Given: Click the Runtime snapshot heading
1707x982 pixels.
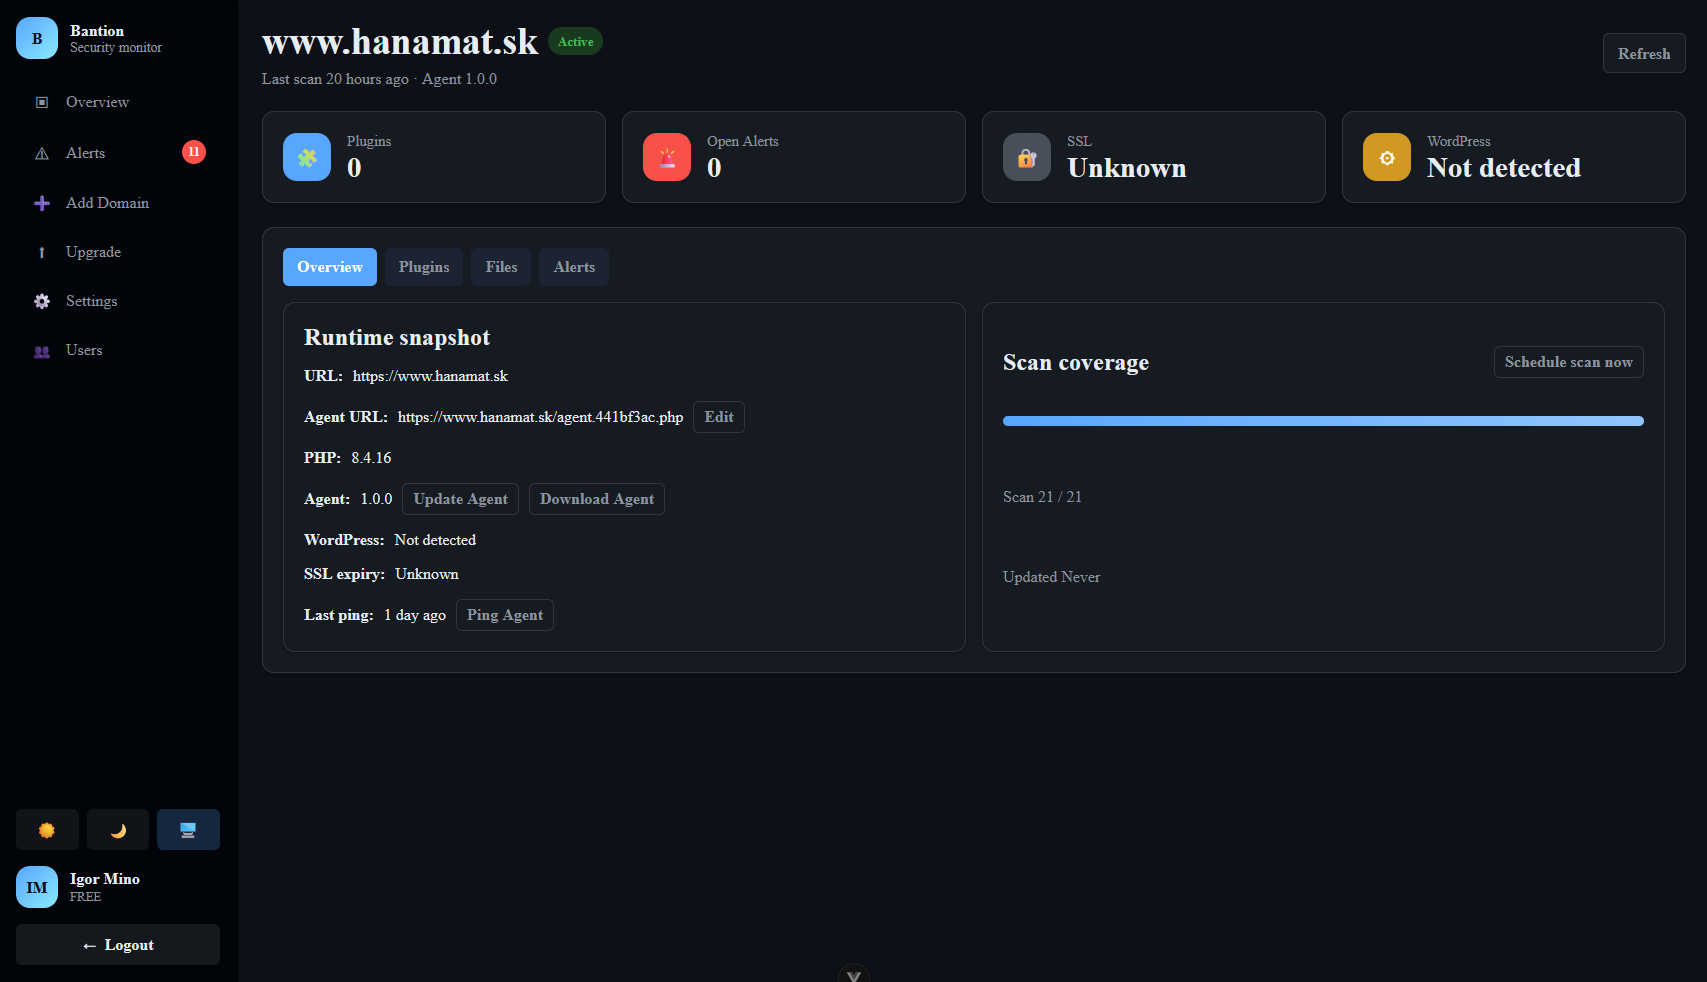Looking at the screenshot, I should (x=397, y=337).
